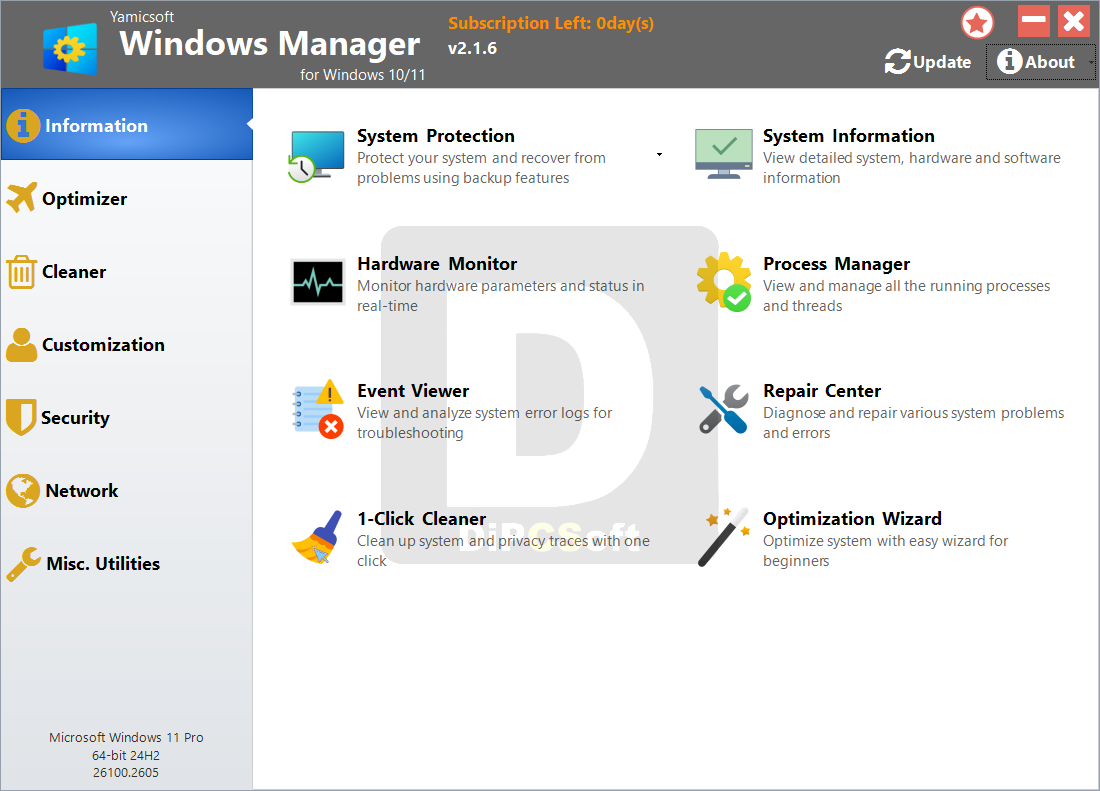Open the Optimization Wizard title link
Viewport: 1100px width, 791px height.
(852, 519)
